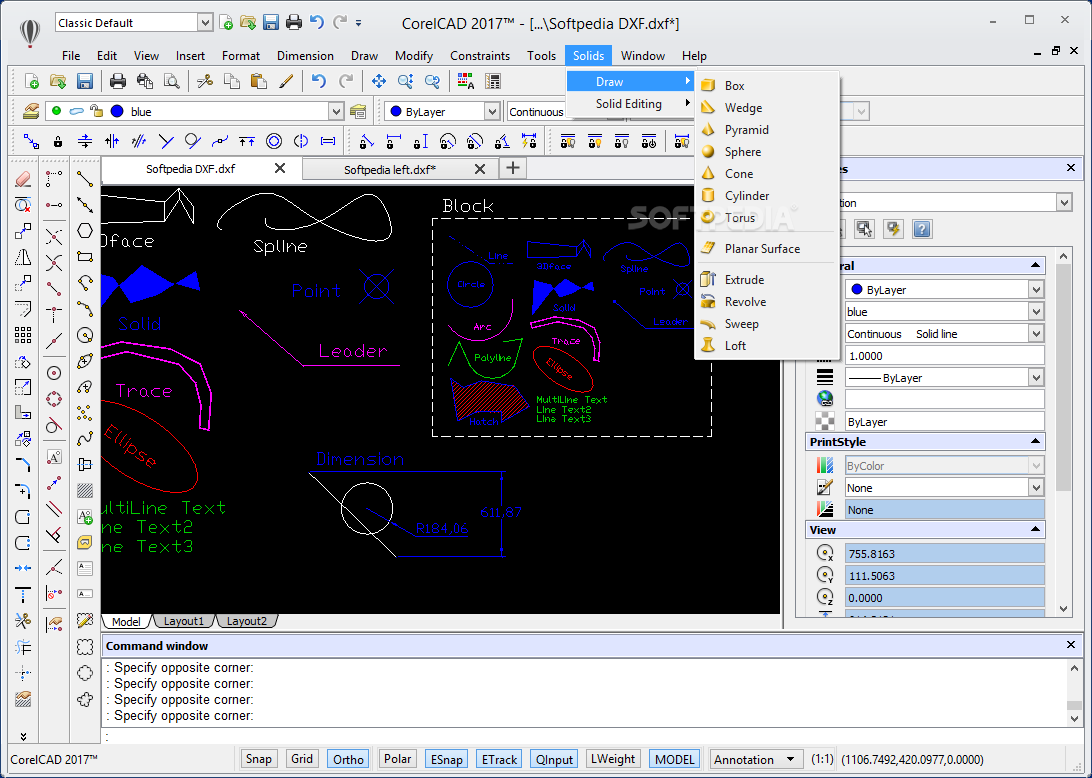Image resolution: width=1092 pixels, height=778 pixels.
Task: Select the Line draw tool
Action: pos(85,179)
